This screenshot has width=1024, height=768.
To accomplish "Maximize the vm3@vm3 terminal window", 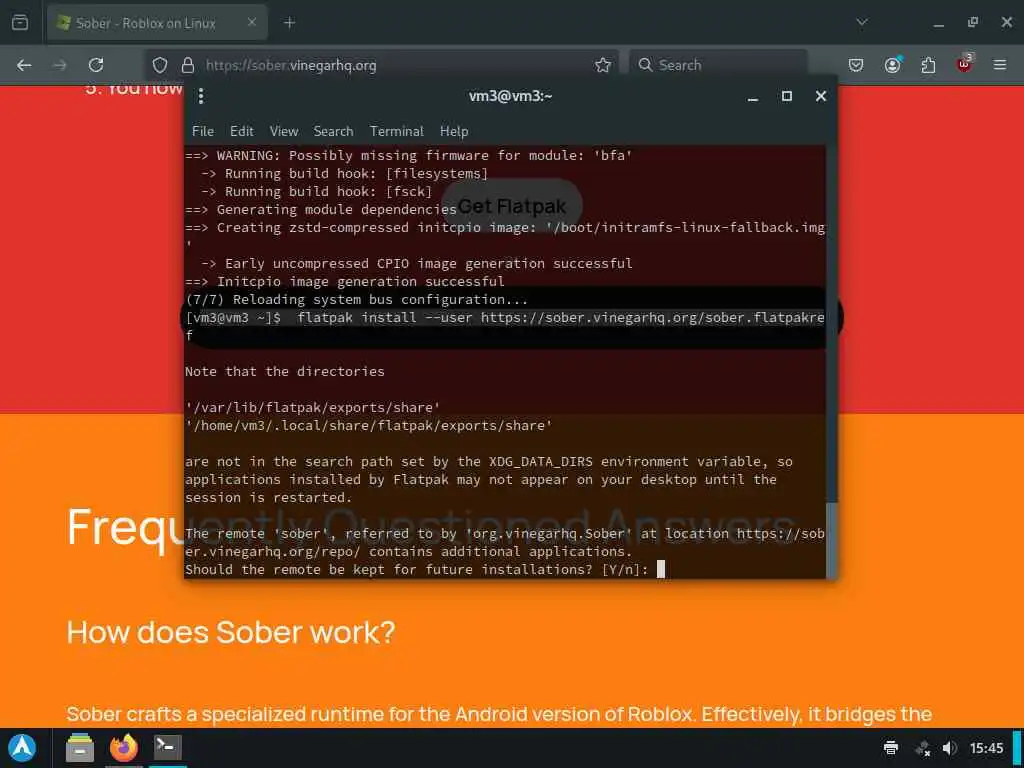I will [787, 96].
